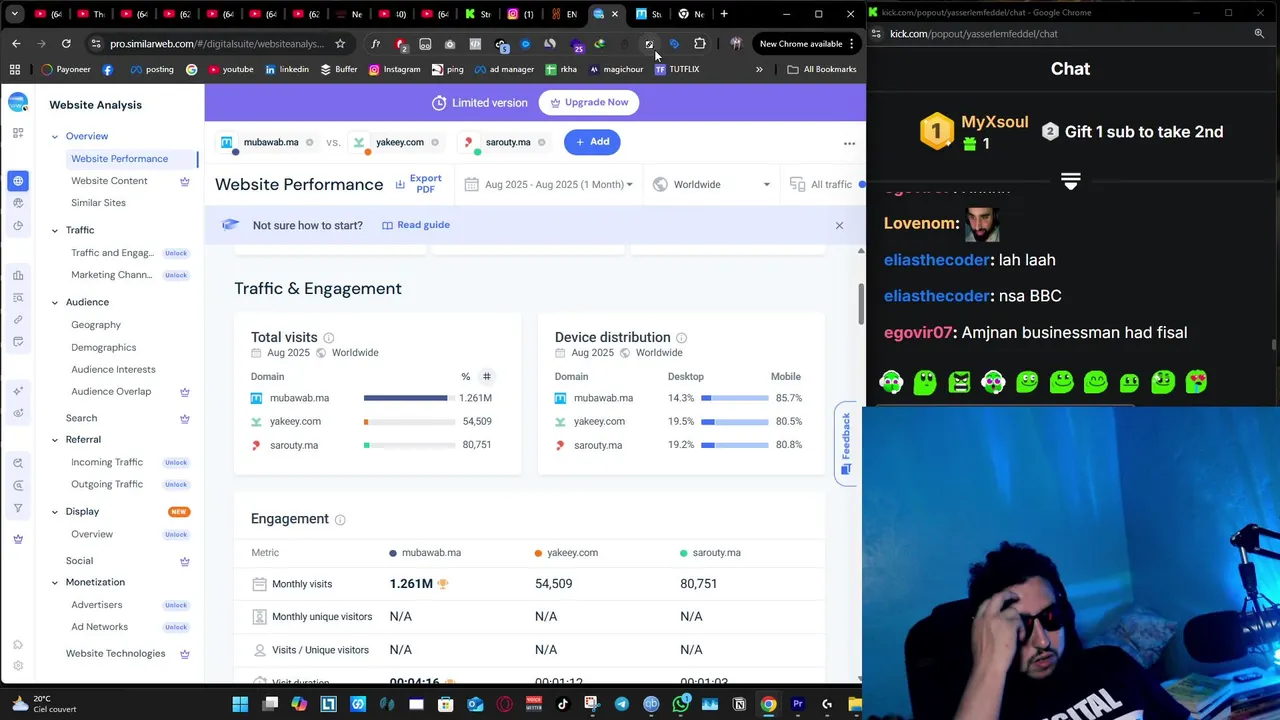Click info icon beside Total visits

tap(329, 338)
